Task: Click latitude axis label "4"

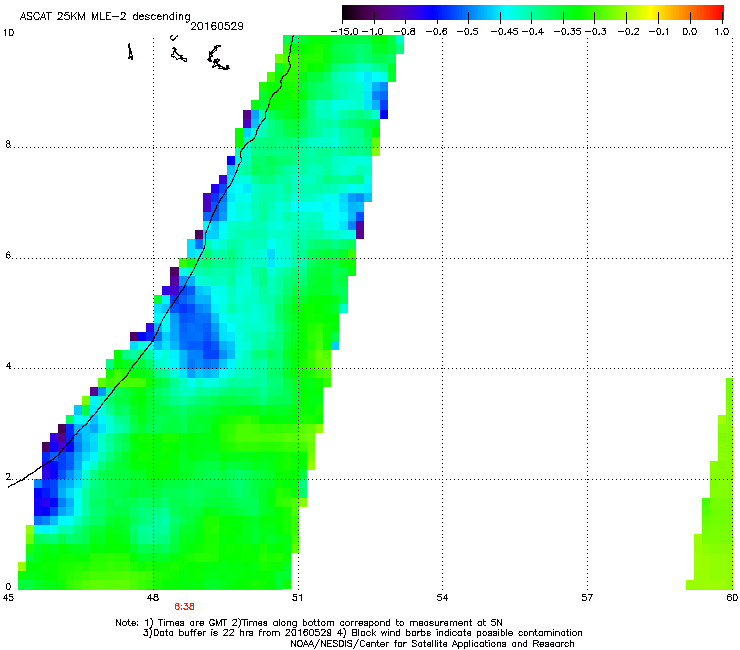Action: [8, 366]
